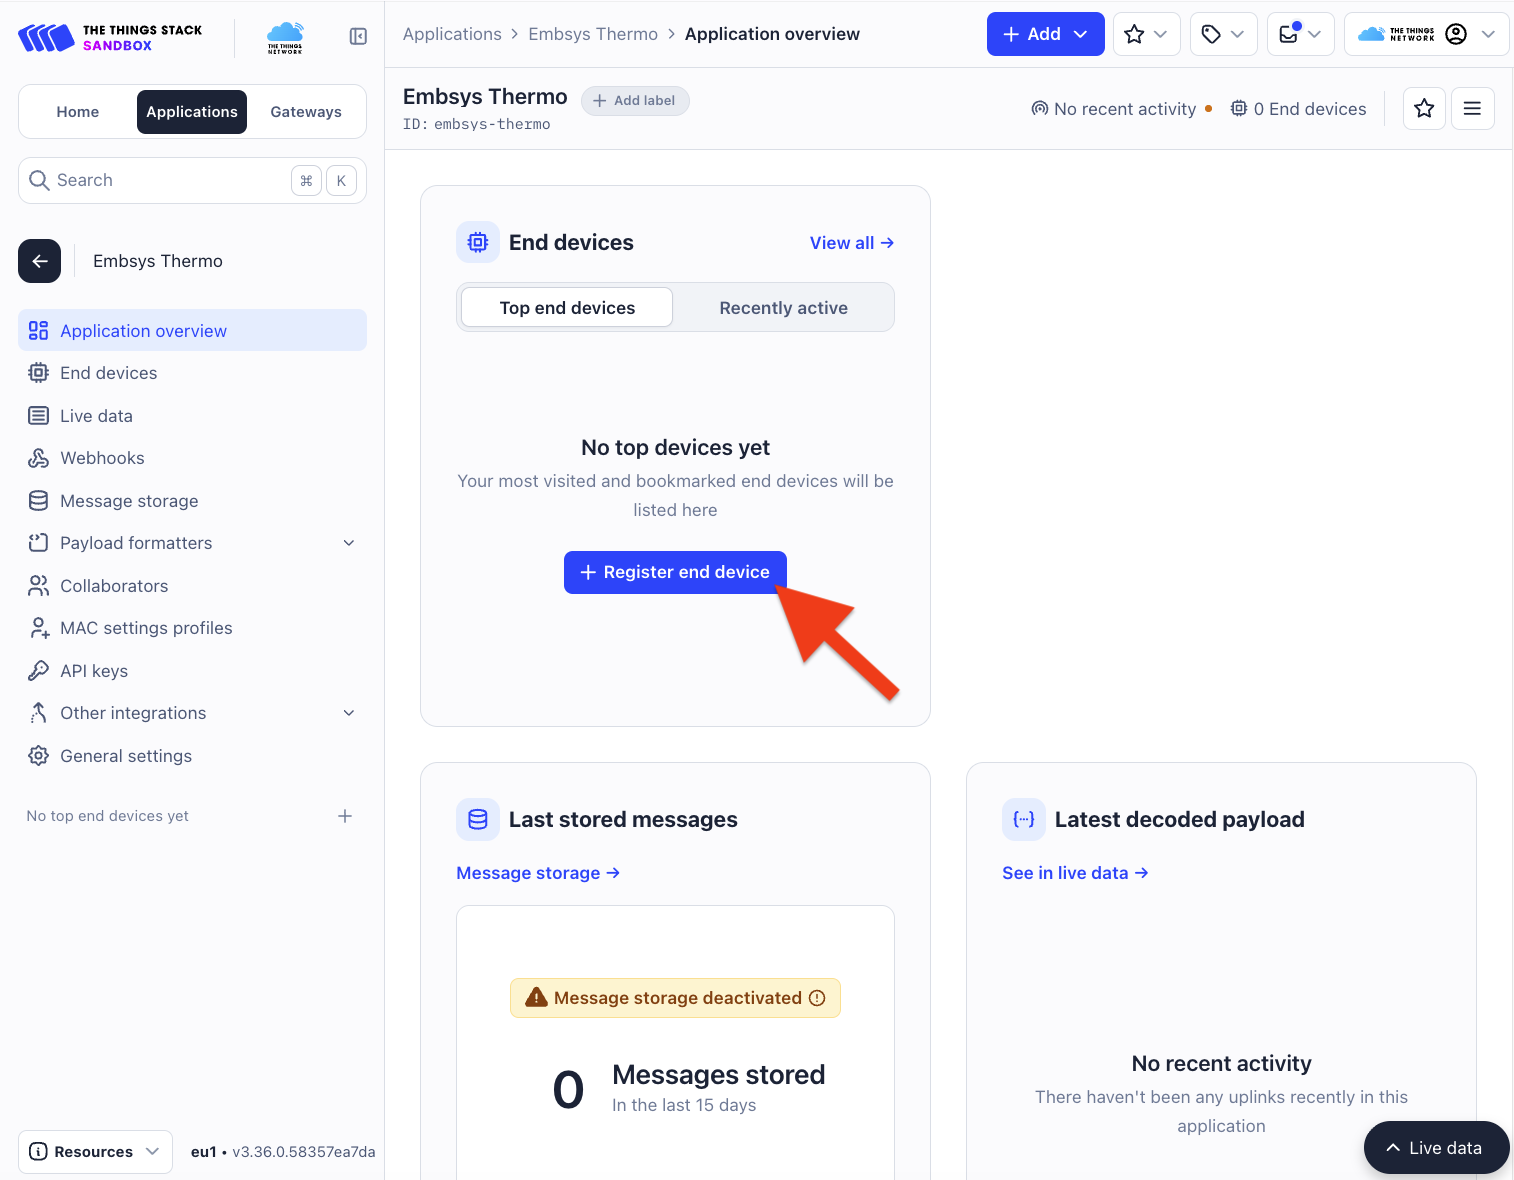The image size is (1514, 1180).
Task: Open the hamburger menu in application header
Action: pyautogui.click(x=1472, y=109)
